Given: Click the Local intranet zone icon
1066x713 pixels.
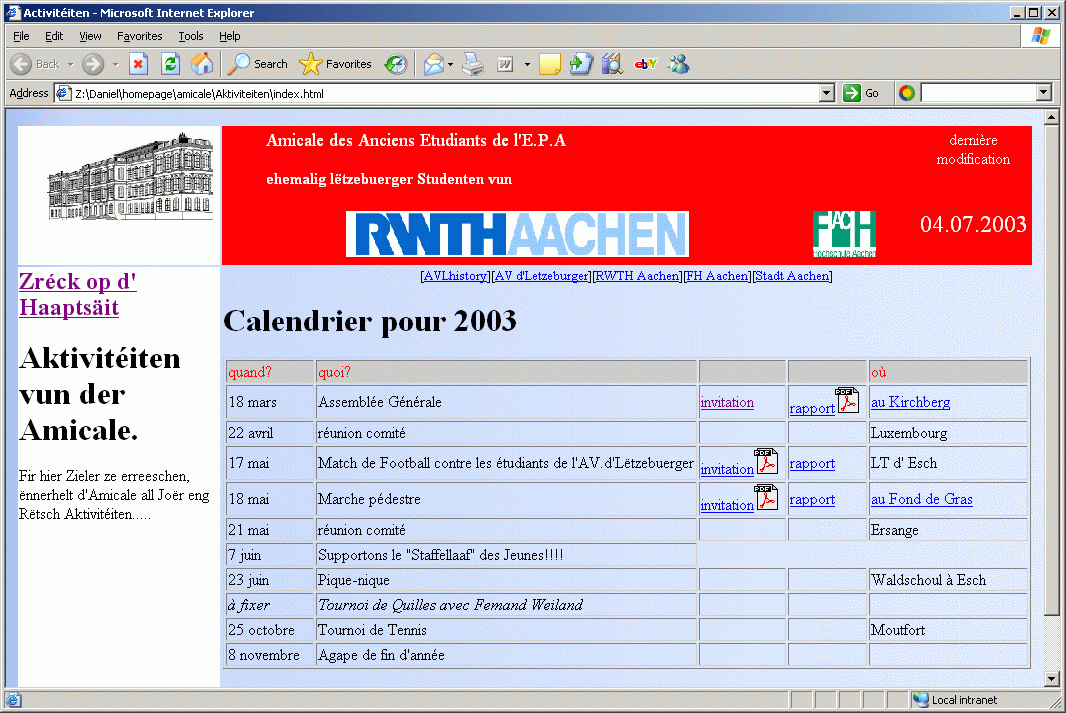Looking at the screenshot, I should [921, 699].
